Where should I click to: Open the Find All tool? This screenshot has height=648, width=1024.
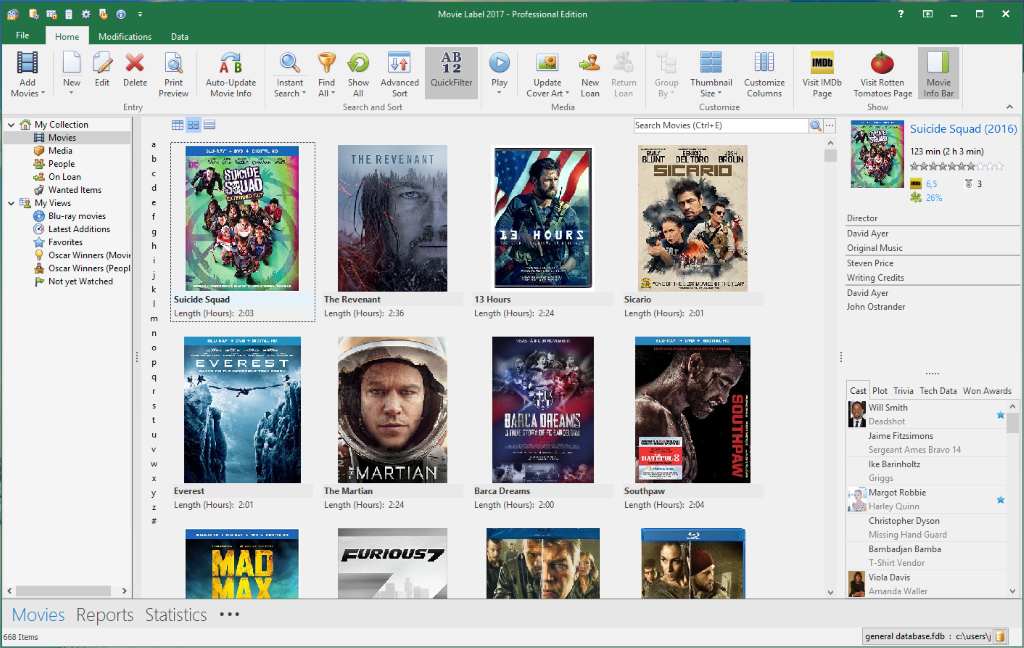[x=327, y=74]
